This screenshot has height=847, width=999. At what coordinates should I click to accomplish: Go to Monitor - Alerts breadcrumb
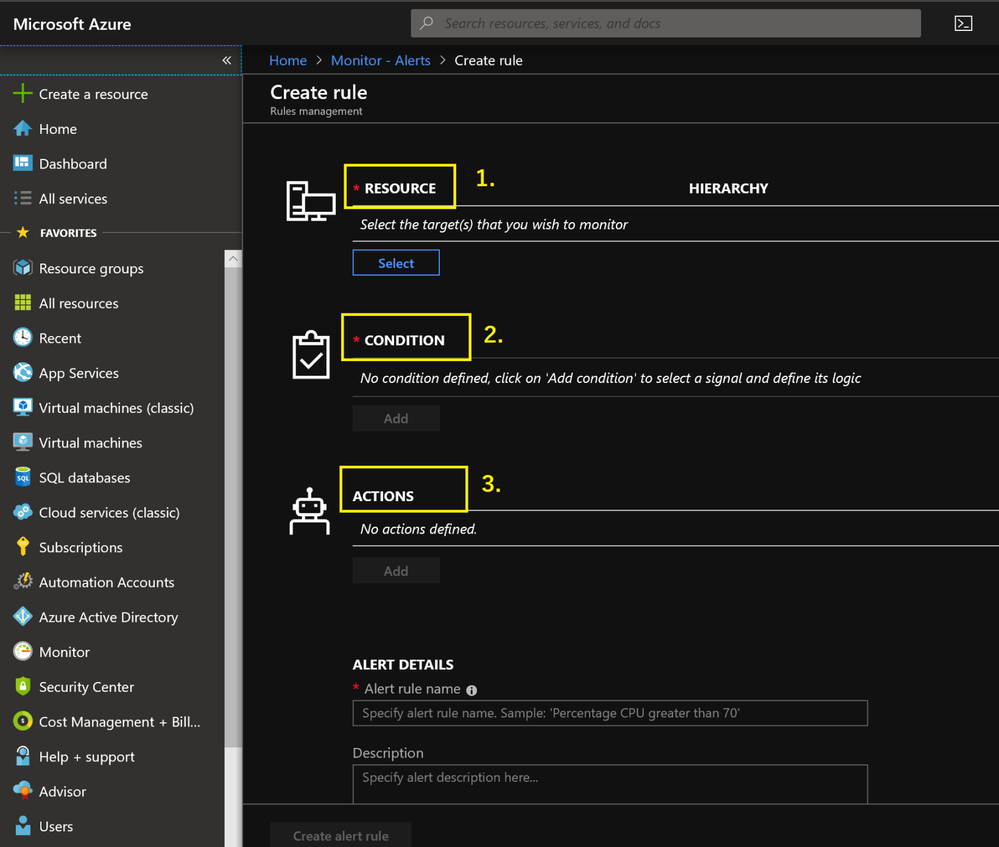(380, 61)
